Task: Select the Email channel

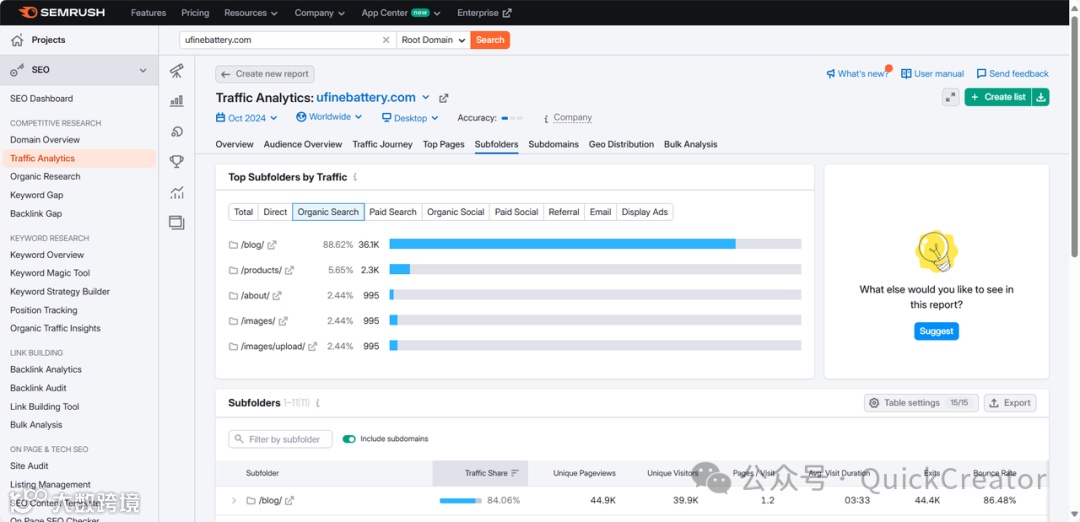Action: [600, 212]
